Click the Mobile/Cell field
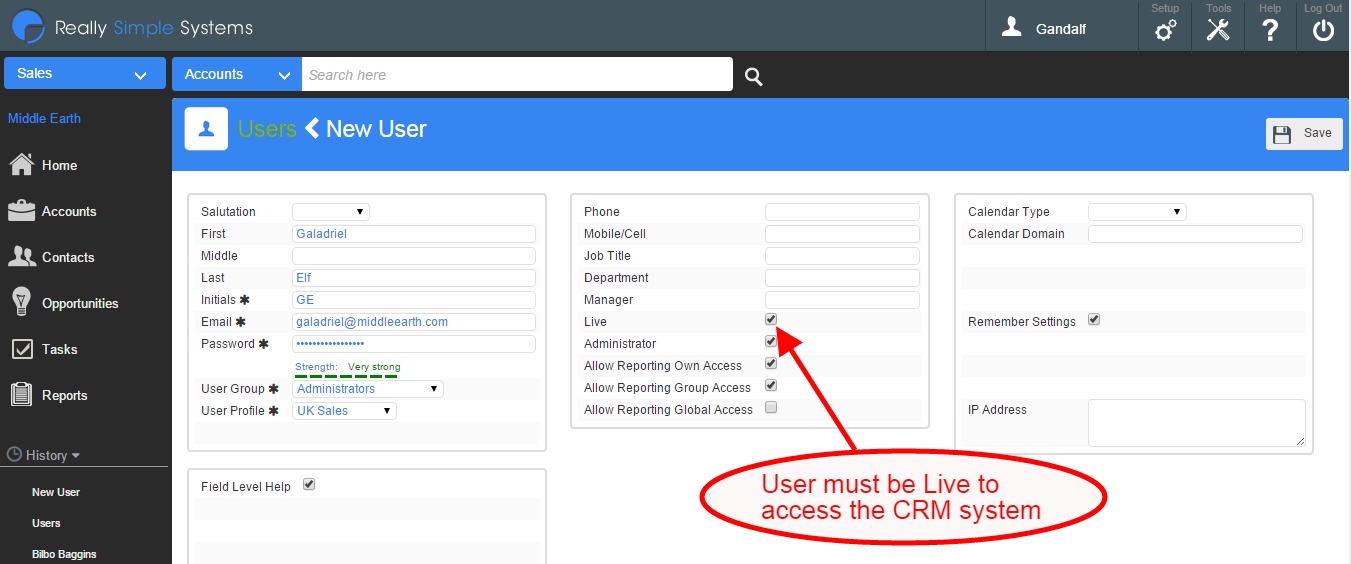Screen dimensions: 1351x564 [x=842, y=234]
